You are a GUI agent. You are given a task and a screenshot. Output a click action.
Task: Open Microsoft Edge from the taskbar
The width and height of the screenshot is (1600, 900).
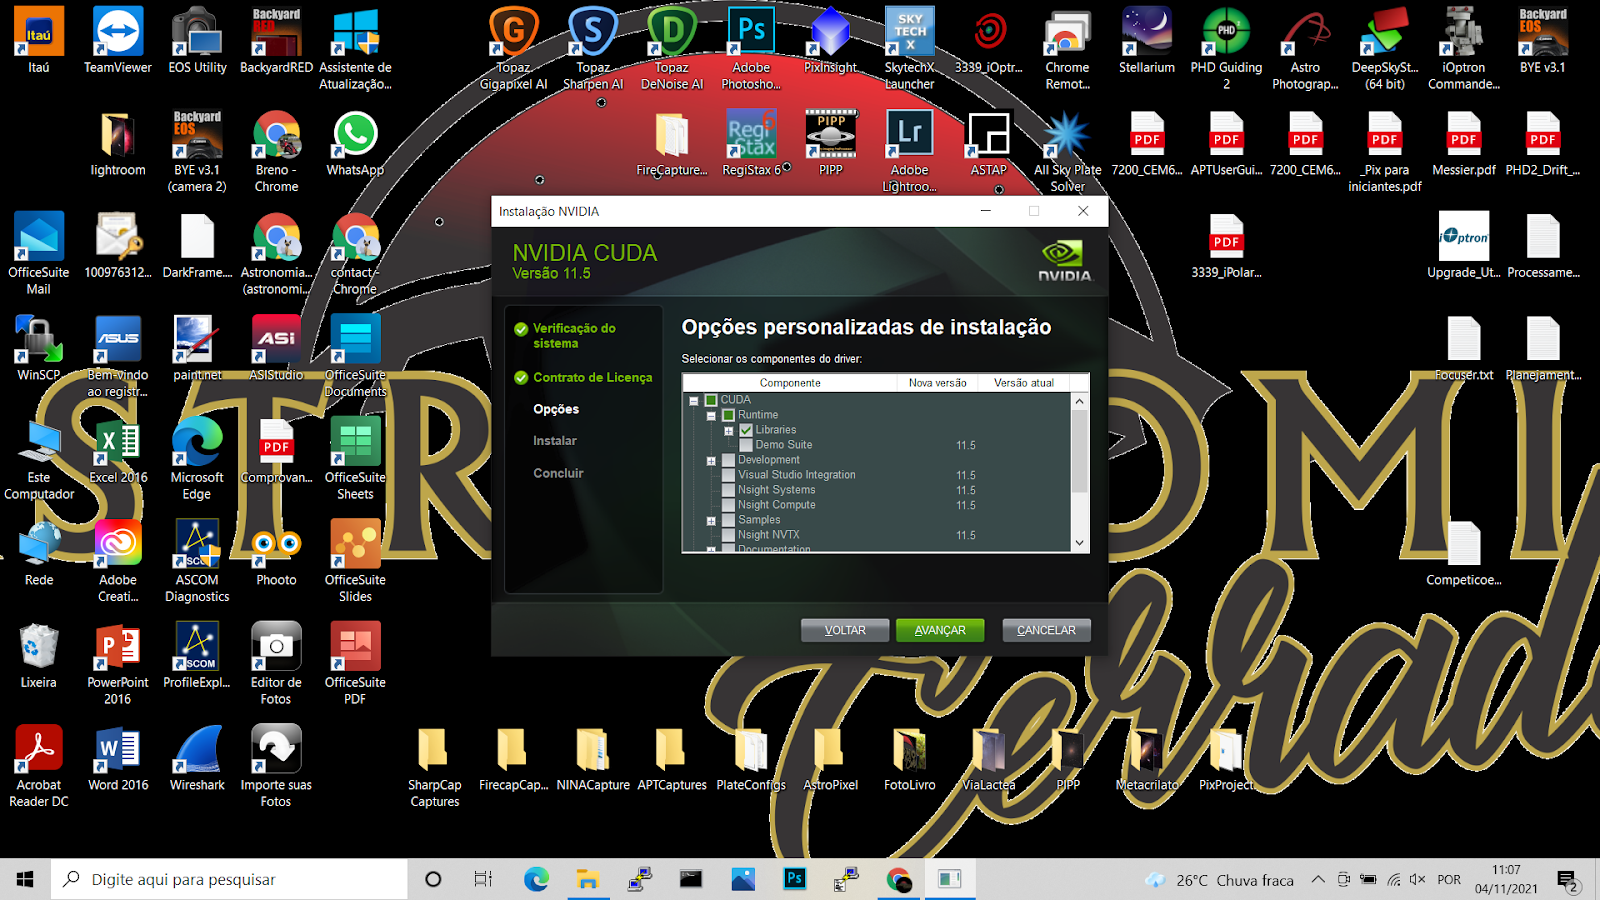[x=536, y=879]
